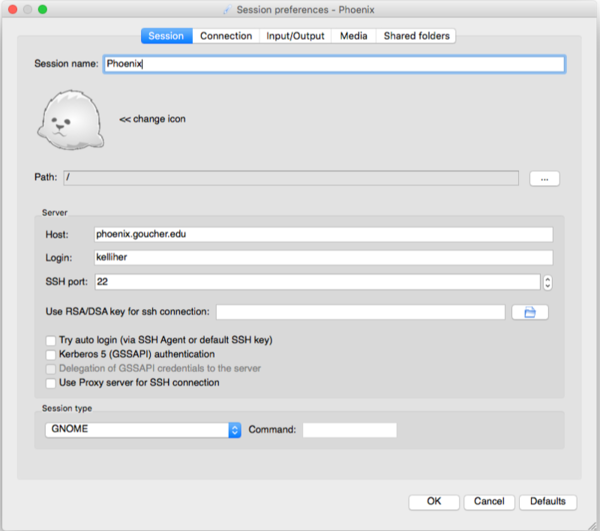Focus the Host input field
Screen dimensions: 600x531
[322, 234]
